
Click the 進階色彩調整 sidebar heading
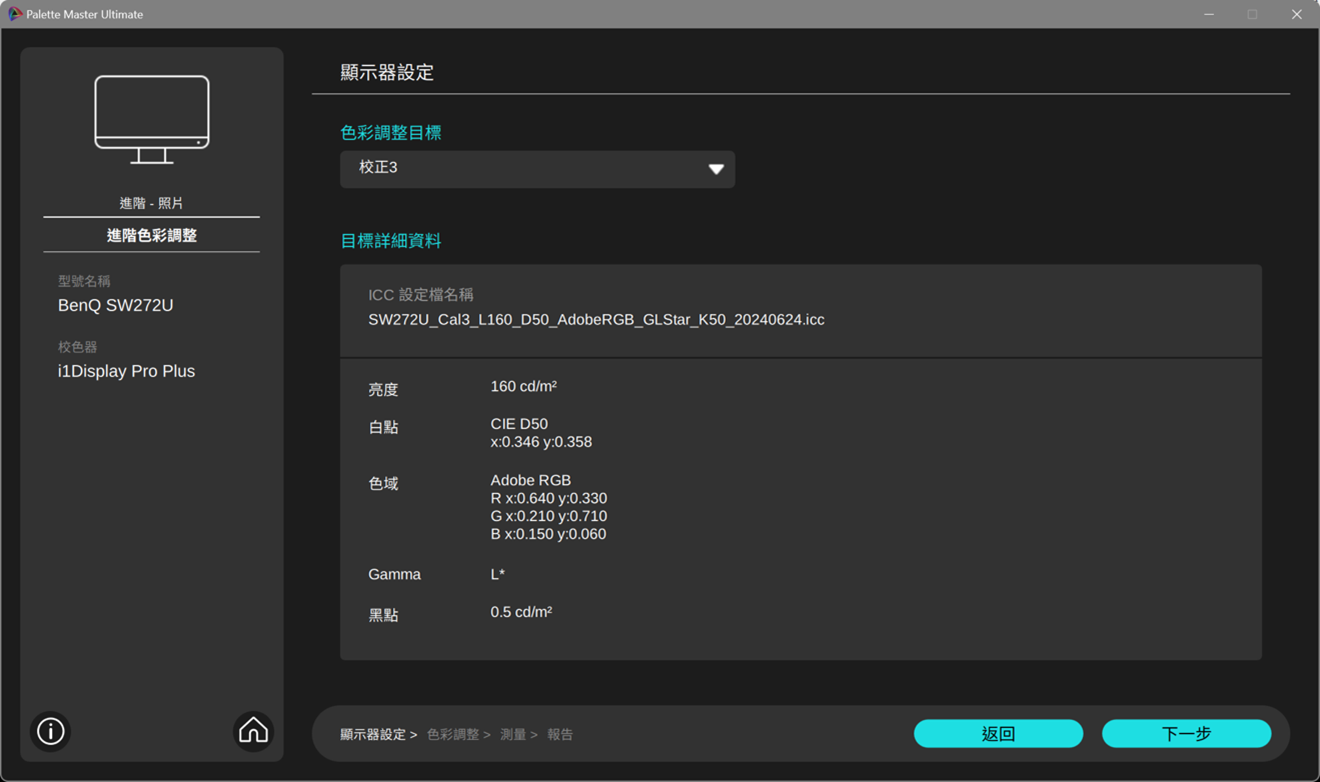pyautogui.click(x=152, y=235)
